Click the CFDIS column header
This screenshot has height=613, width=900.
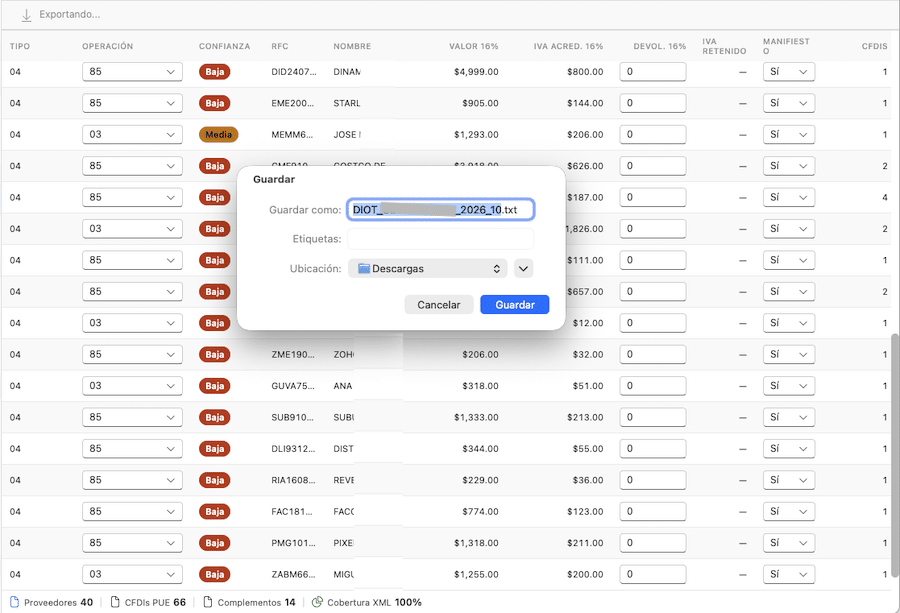pos(874,46)
